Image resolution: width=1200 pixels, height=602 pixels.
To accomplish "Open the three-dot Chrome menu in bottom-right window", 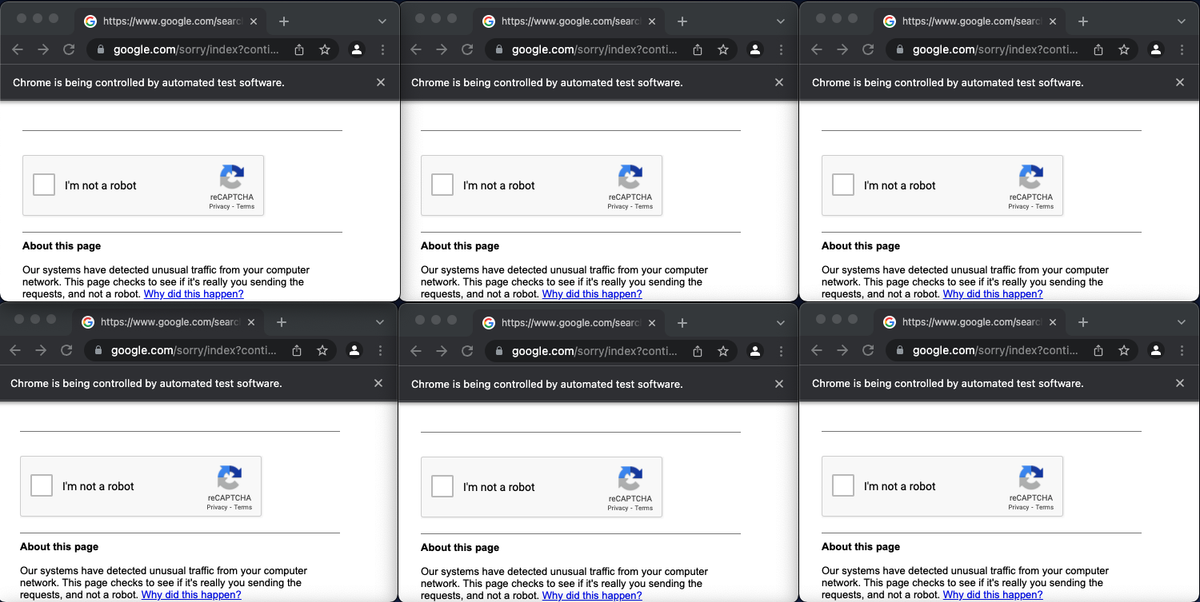I will click(x=1182, y=350).
